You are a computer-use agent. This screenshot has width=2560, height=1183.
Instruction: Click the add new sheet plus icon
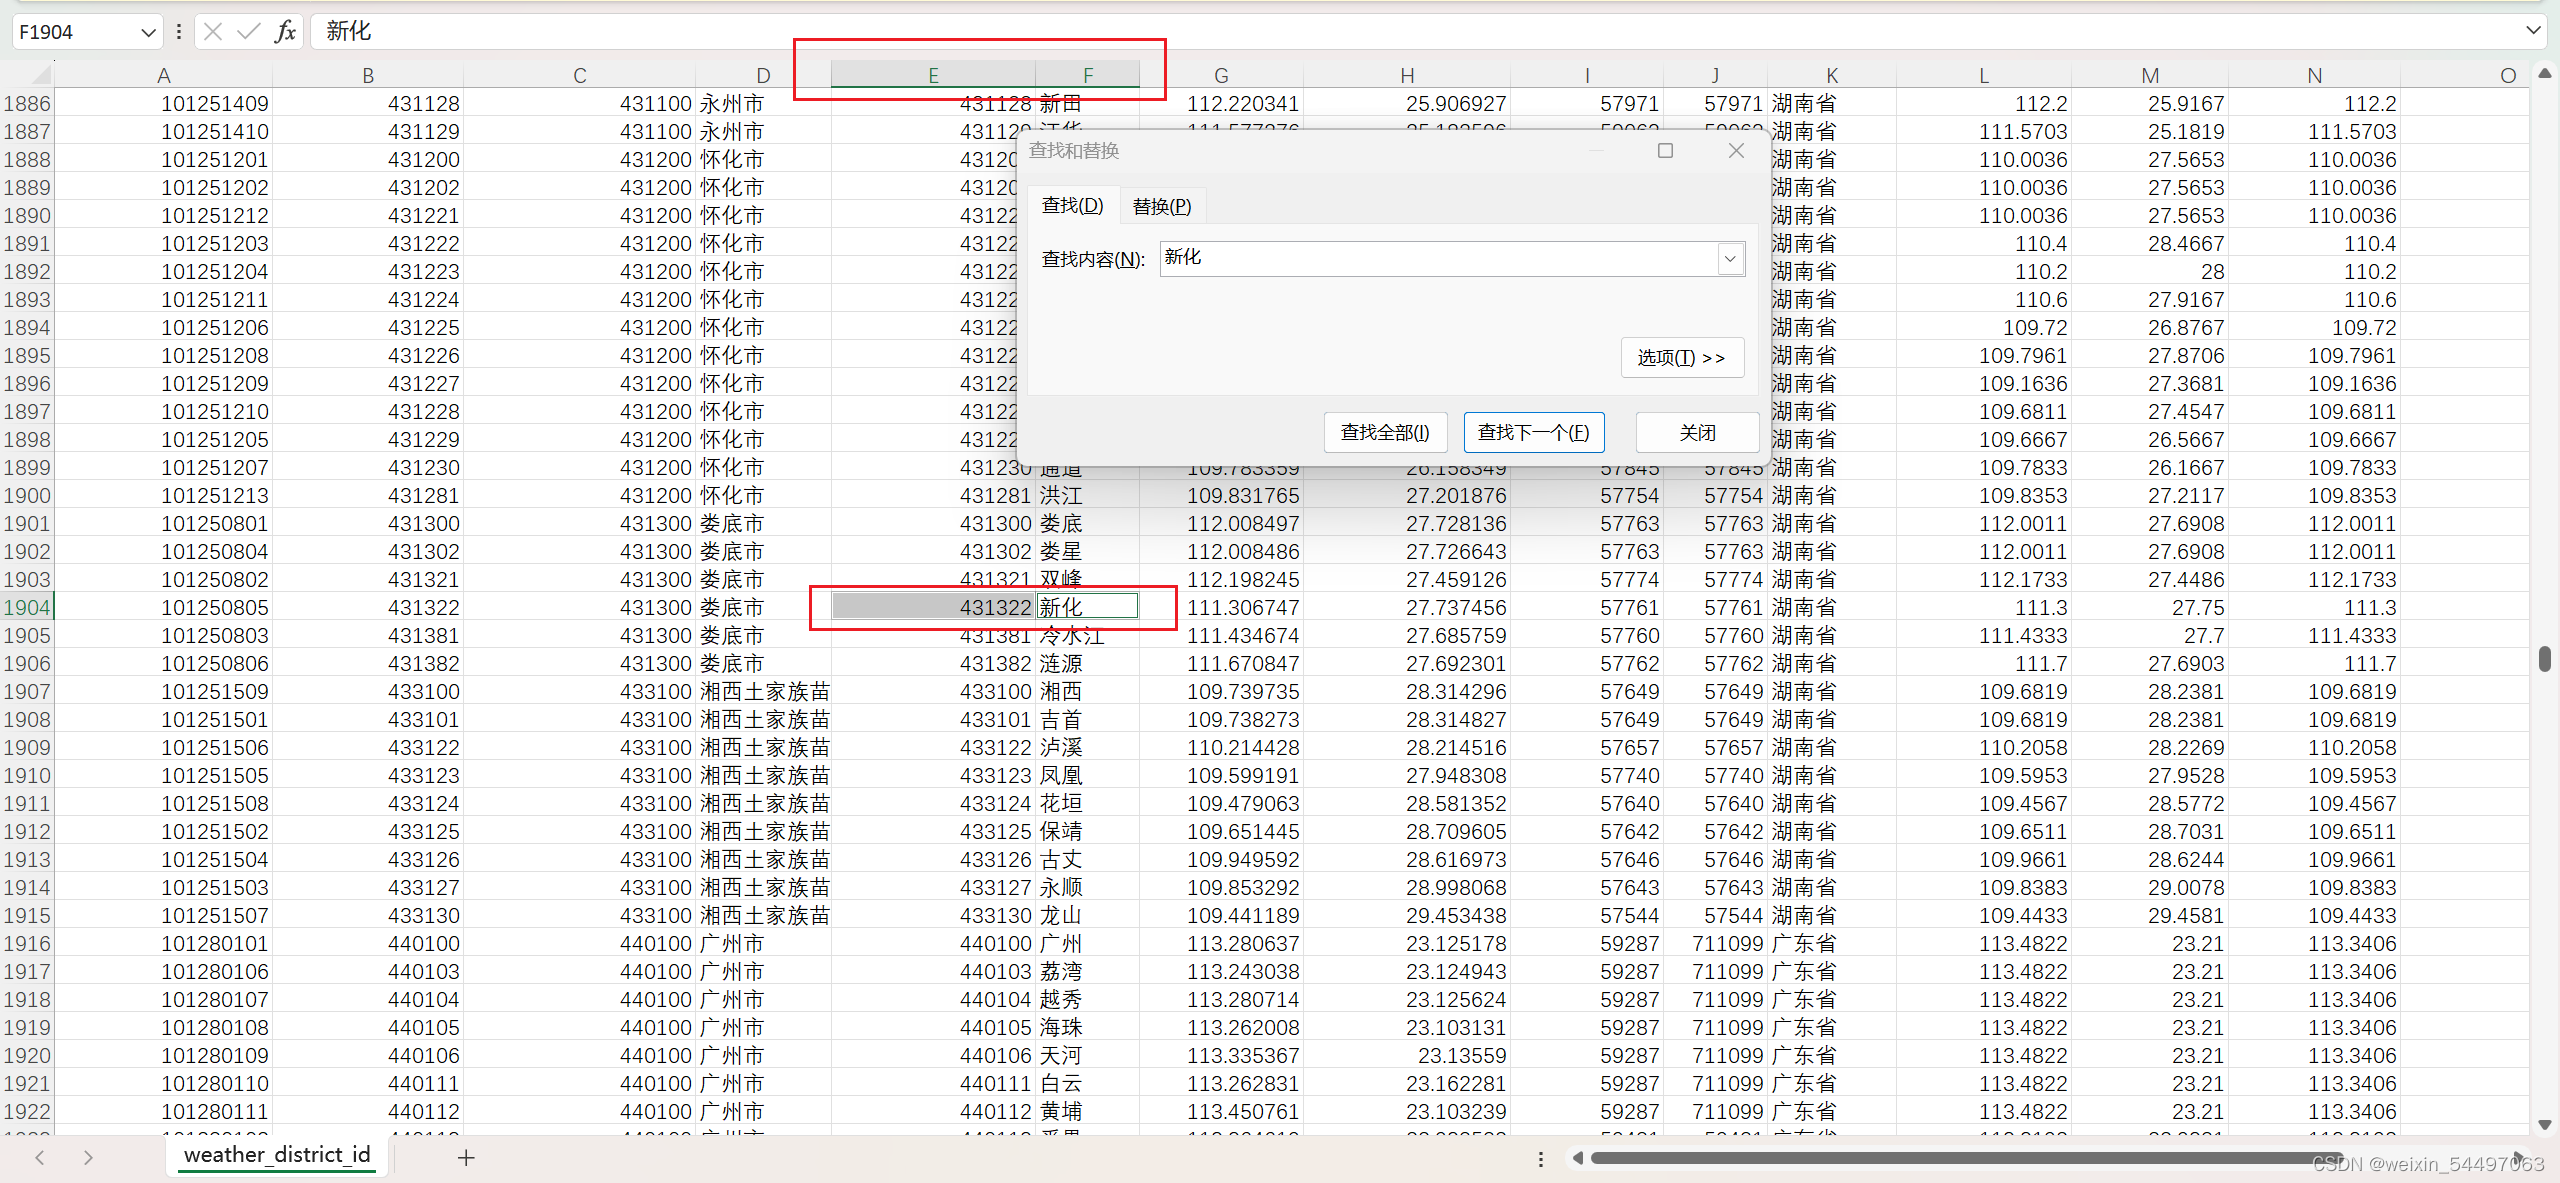(x=466, y=1157)
